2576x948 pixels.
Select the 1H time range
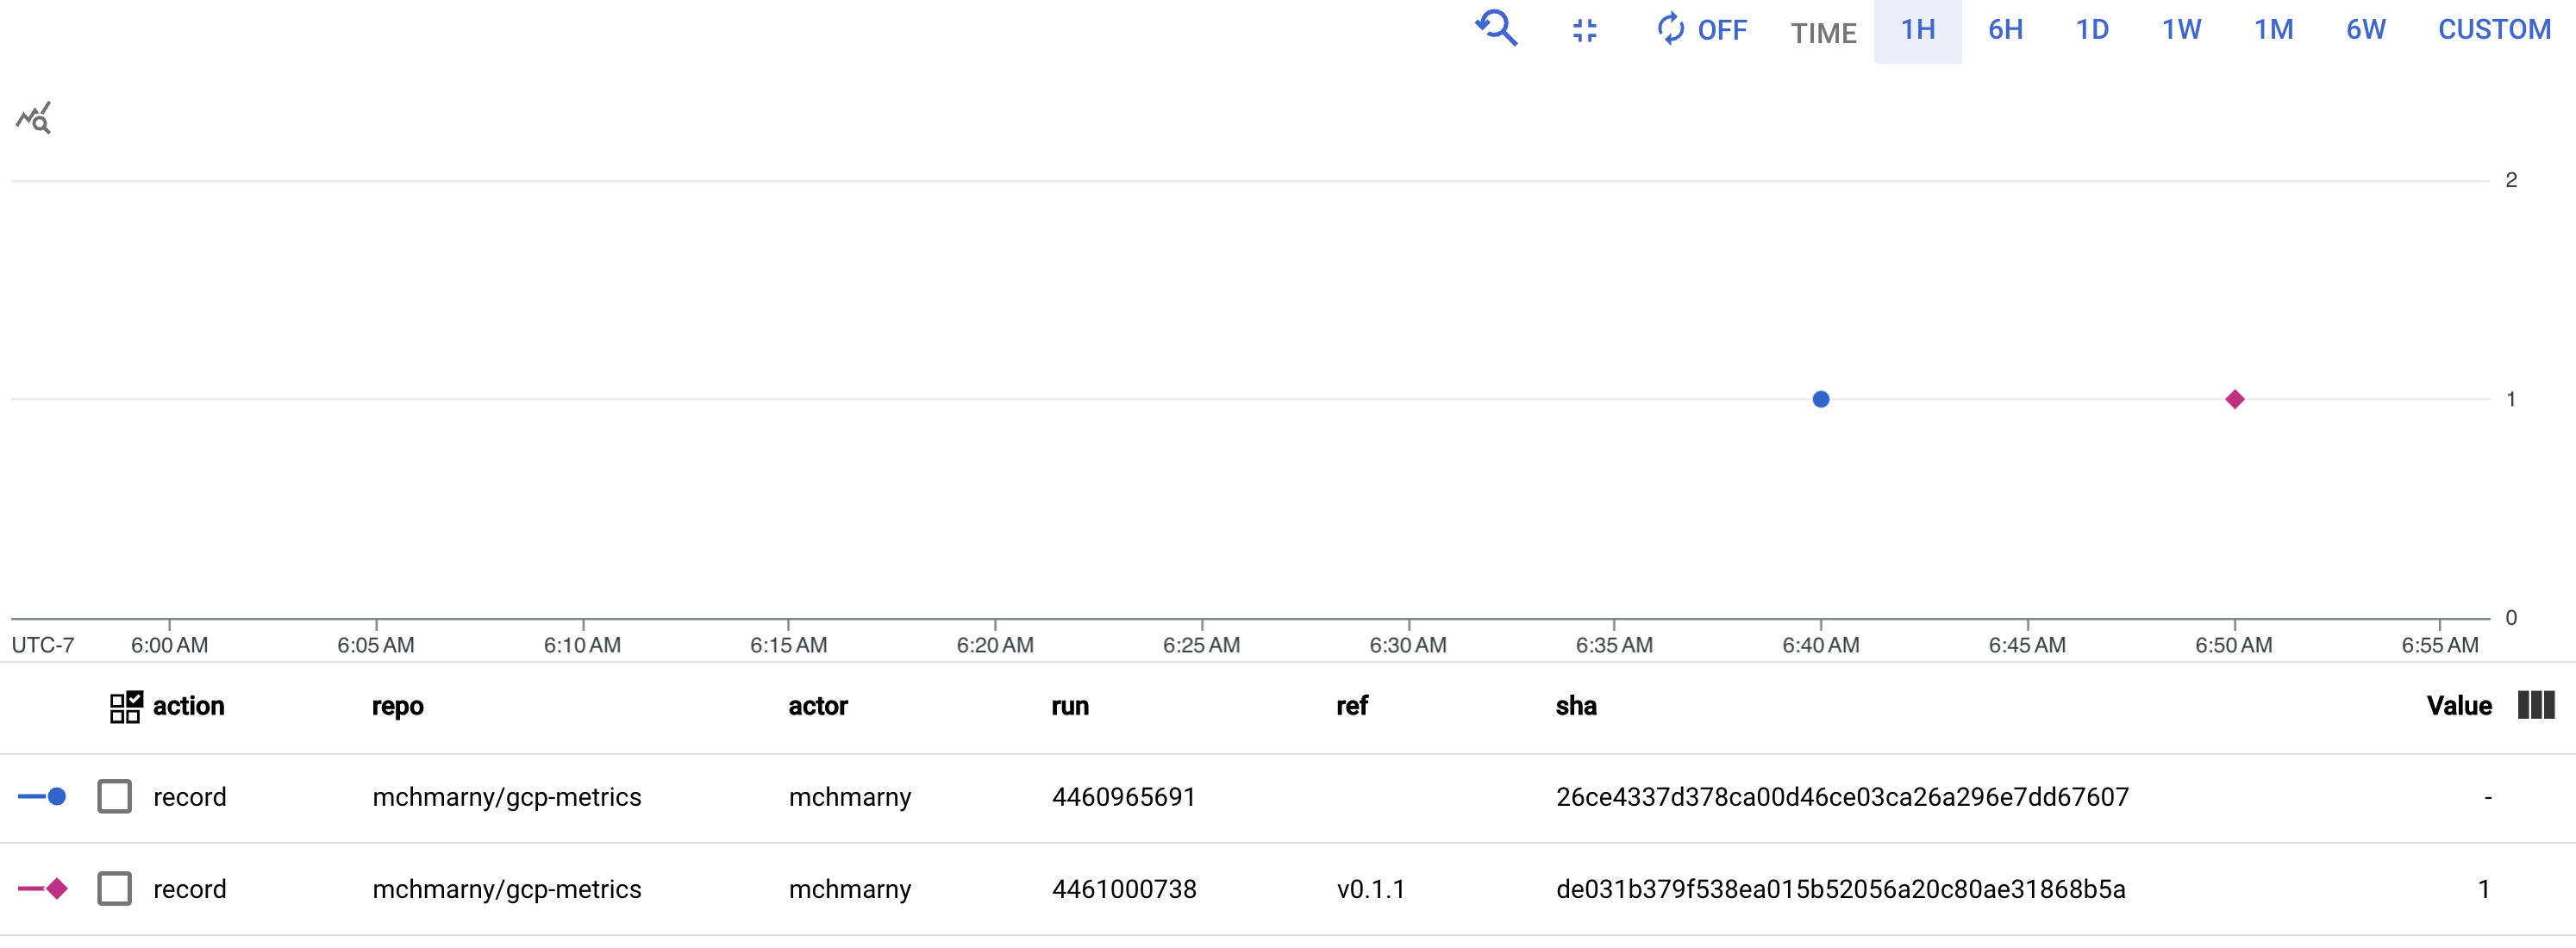[1917, 30]
